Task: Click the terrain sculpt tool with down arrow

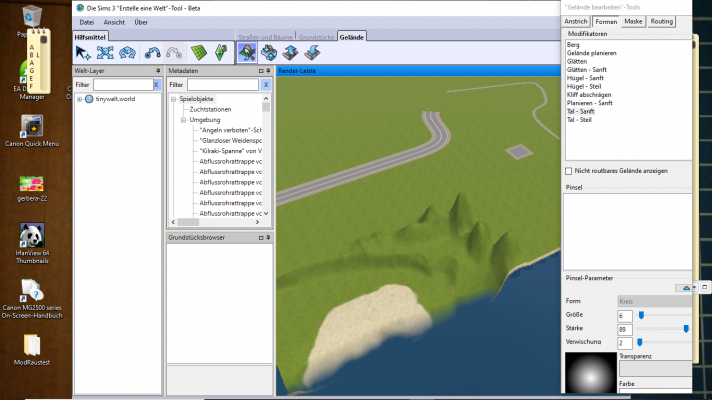Action: pos(269,53)
